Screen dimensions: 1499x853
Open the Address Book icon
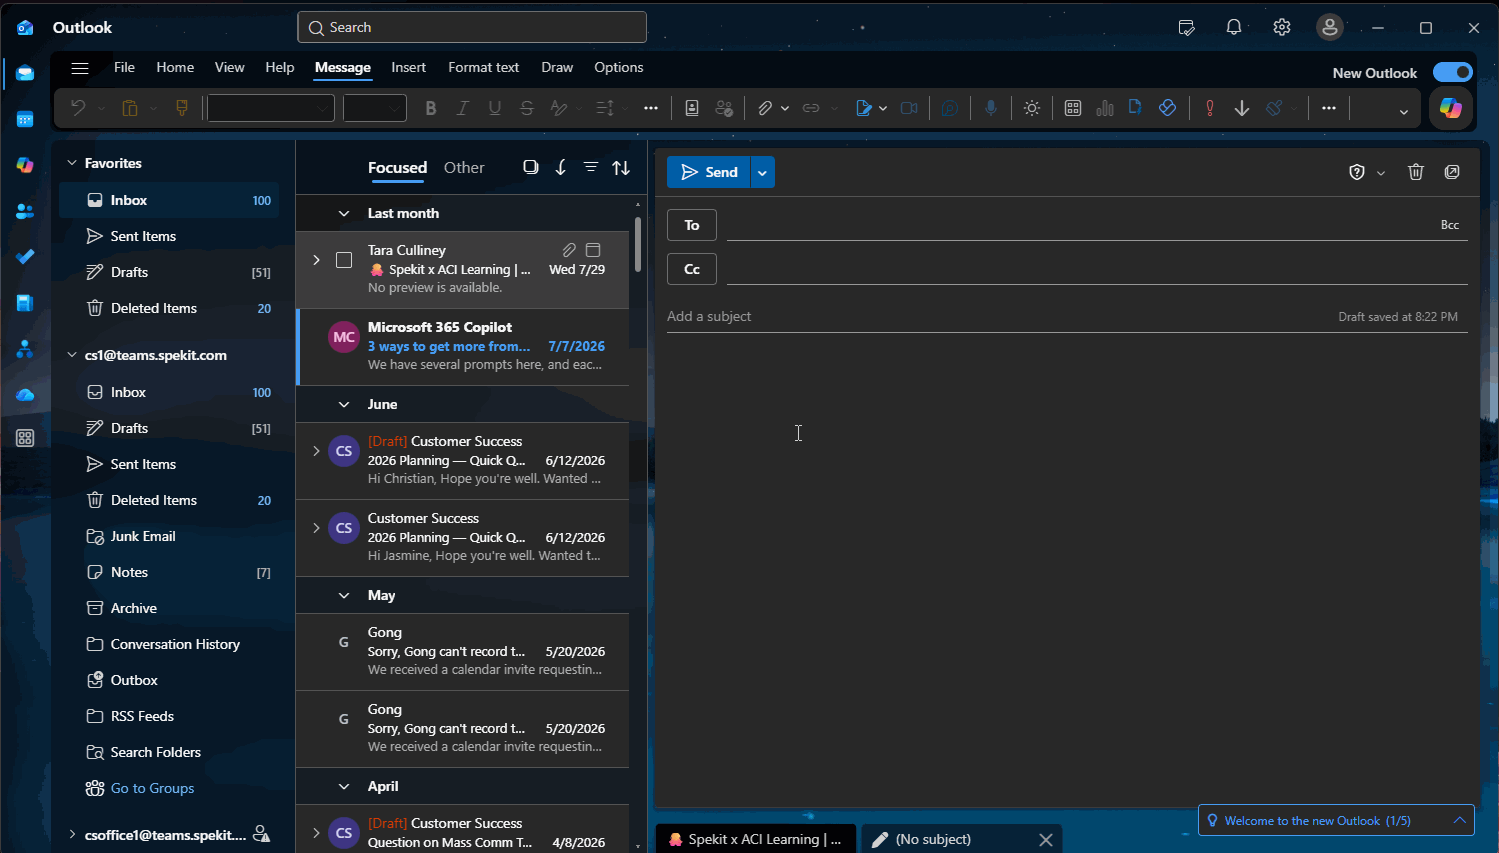[692, 108]
